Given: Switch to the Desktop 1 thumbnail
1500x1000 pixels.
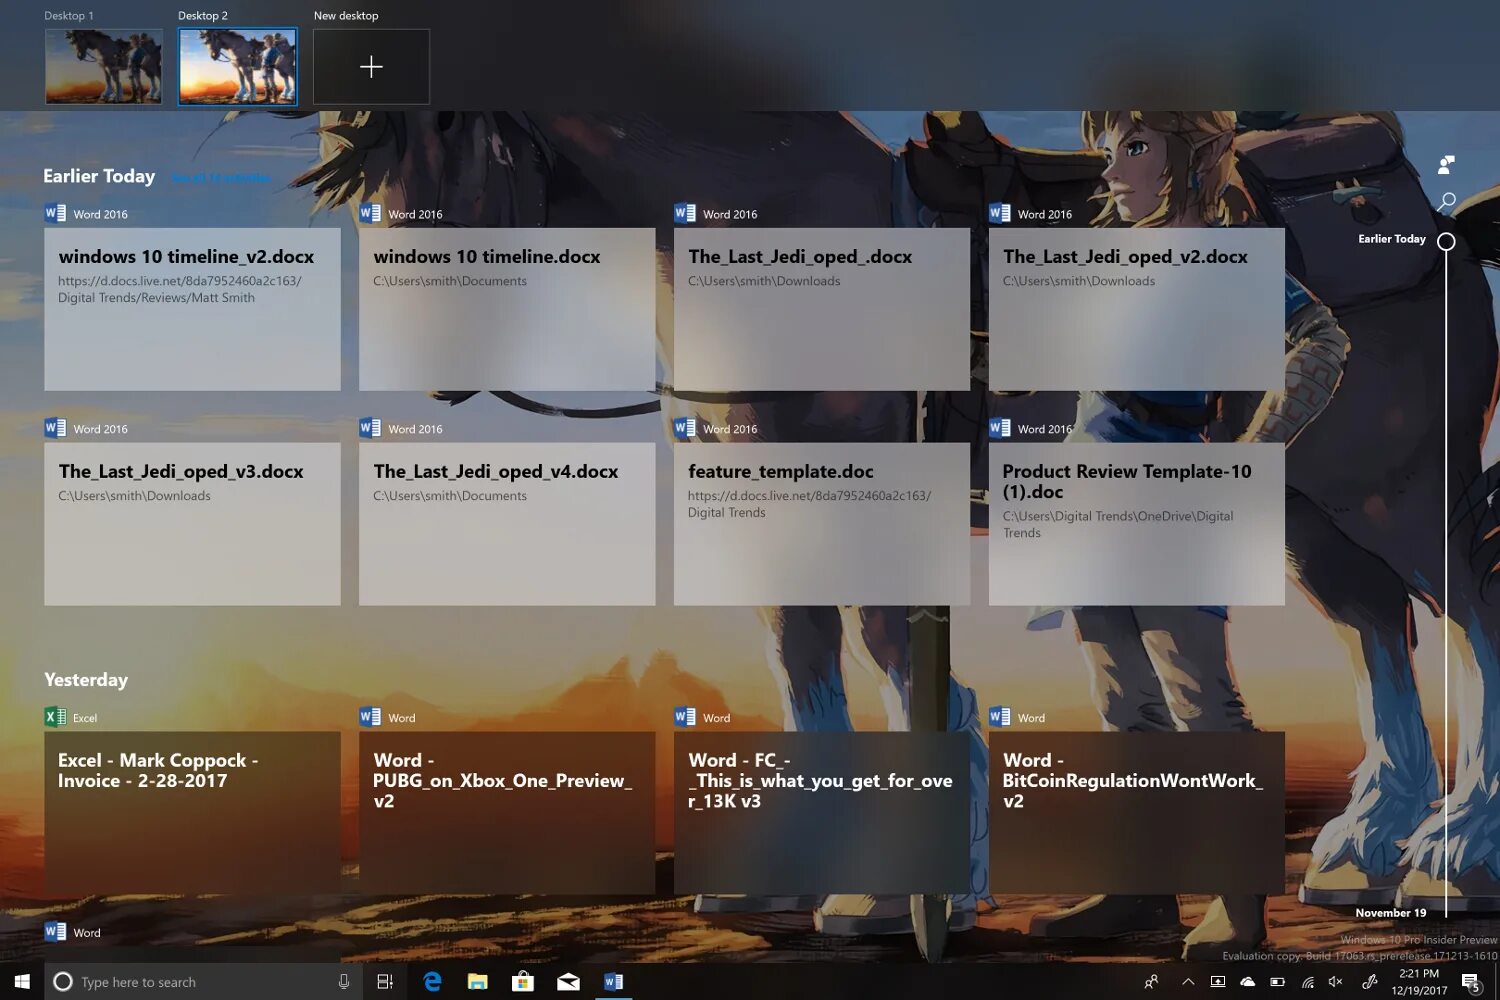Looking at the screenshot, I should 104,66.
